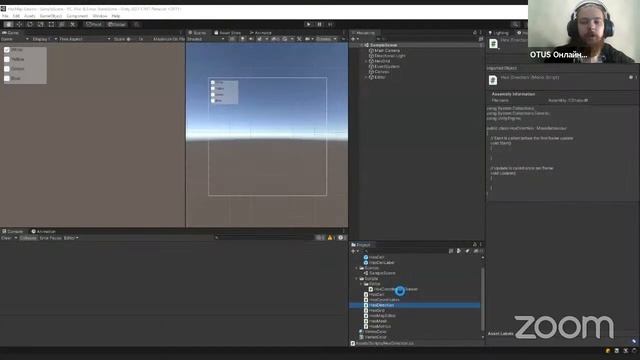Toggle Collapse in Console

point(28,238)
